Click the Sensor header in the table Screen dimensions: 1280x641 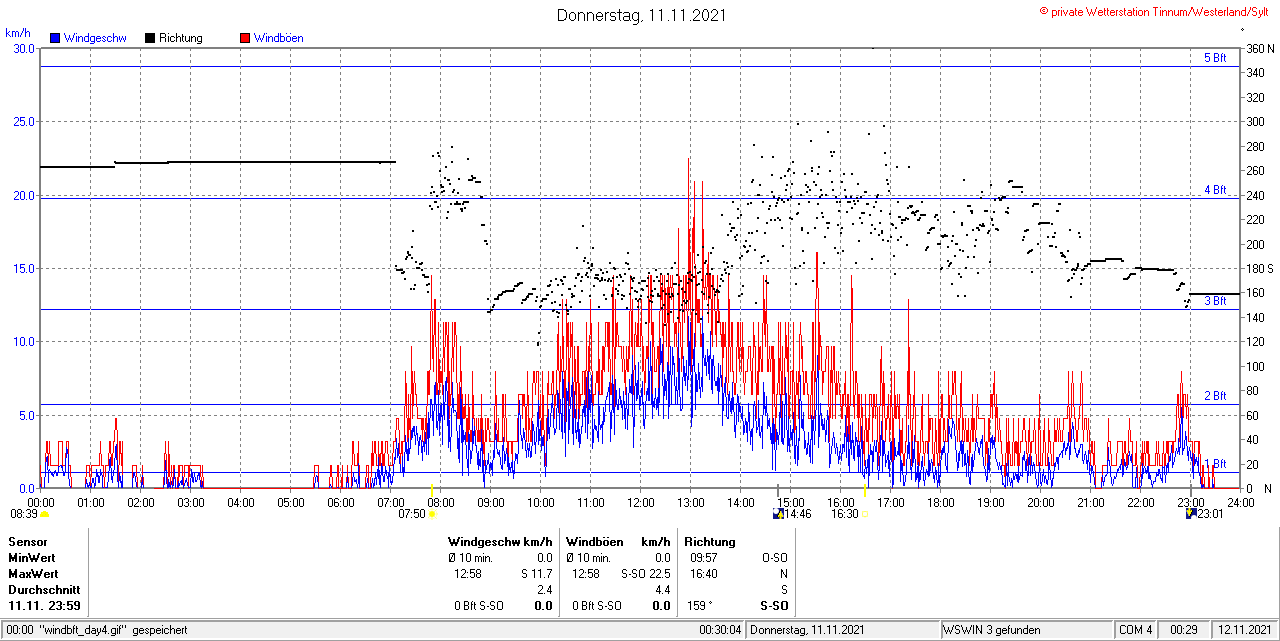[x=28, y=541]
